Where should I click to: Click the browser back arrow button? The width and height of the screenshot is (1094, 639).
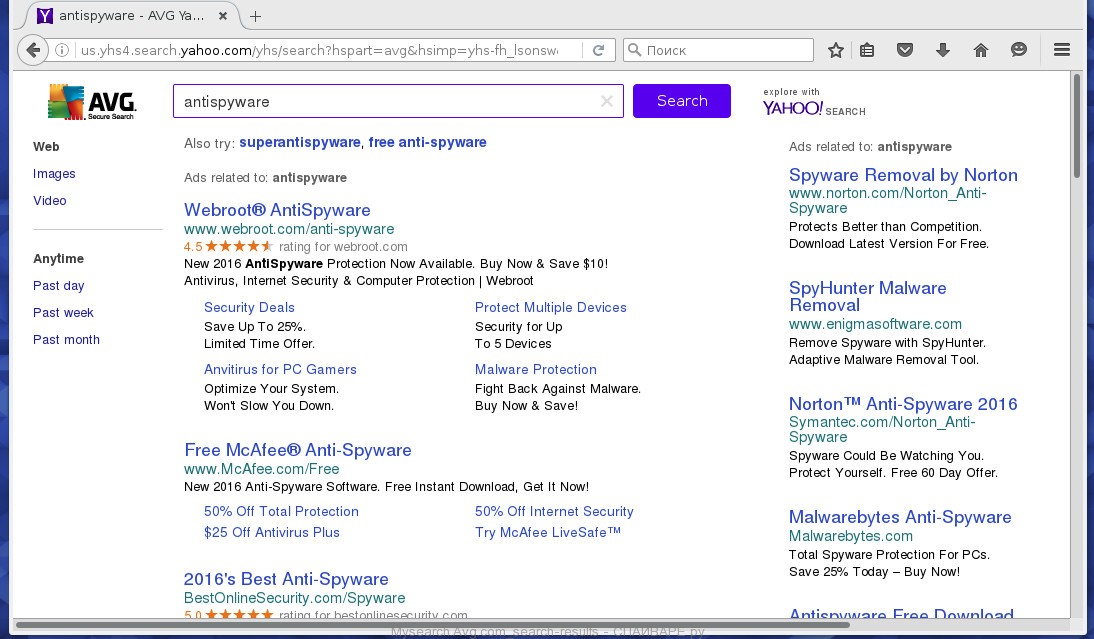[33, 50]
